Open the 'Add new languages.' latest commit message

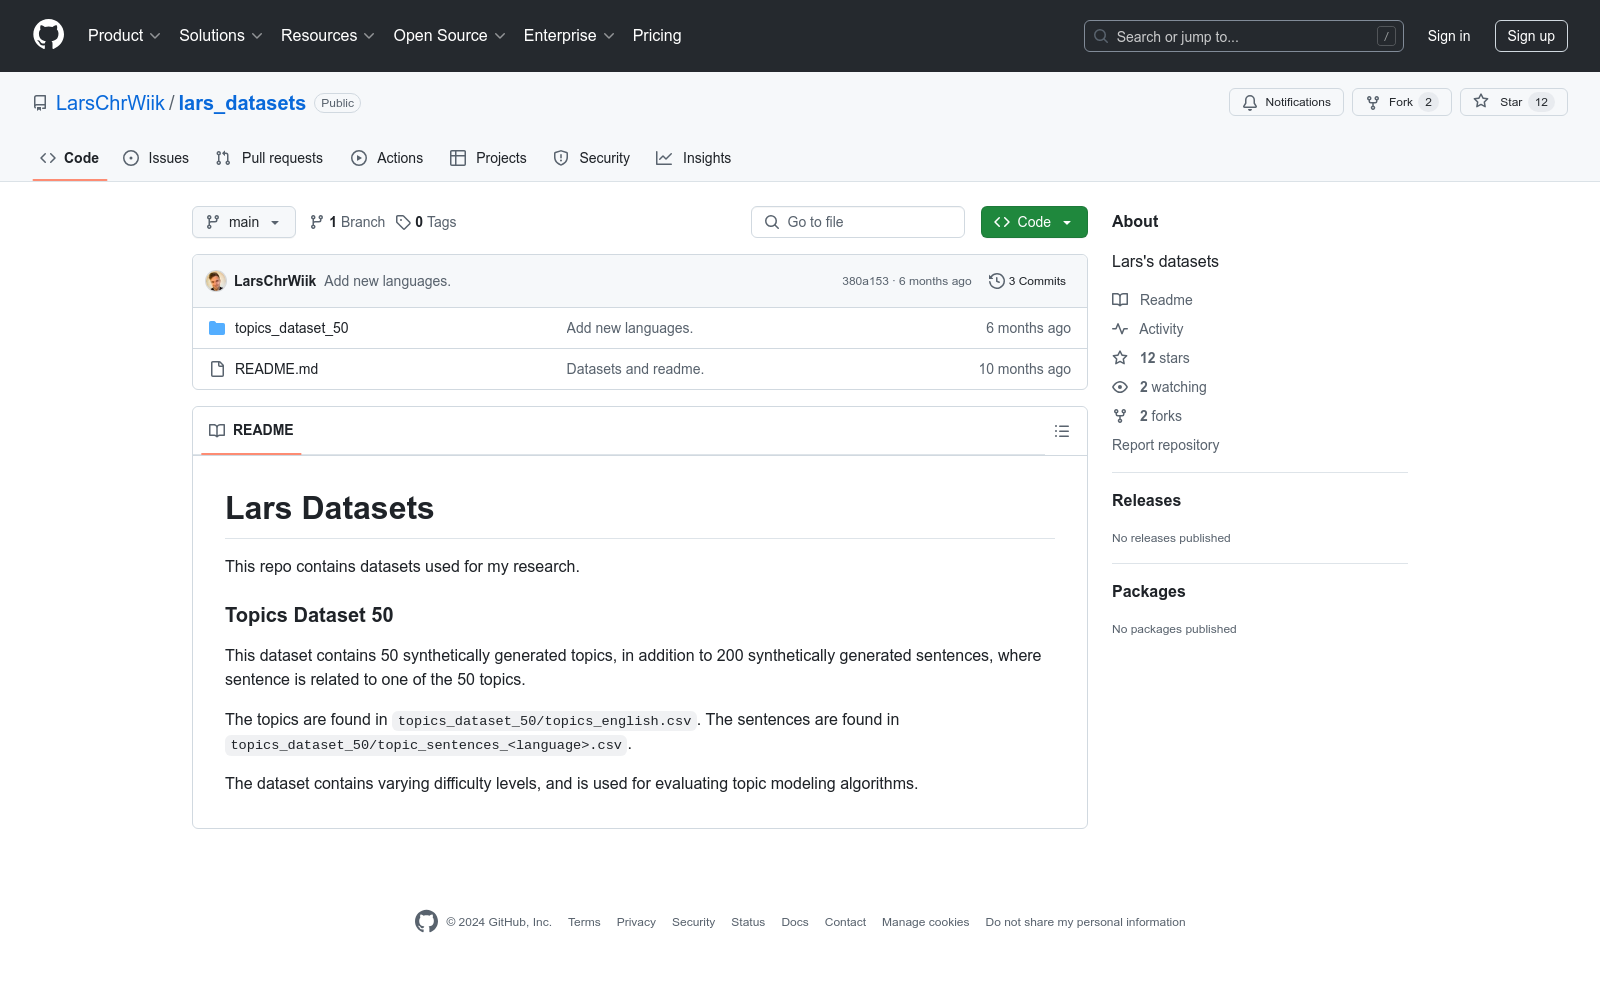click(x=387, y=281)
